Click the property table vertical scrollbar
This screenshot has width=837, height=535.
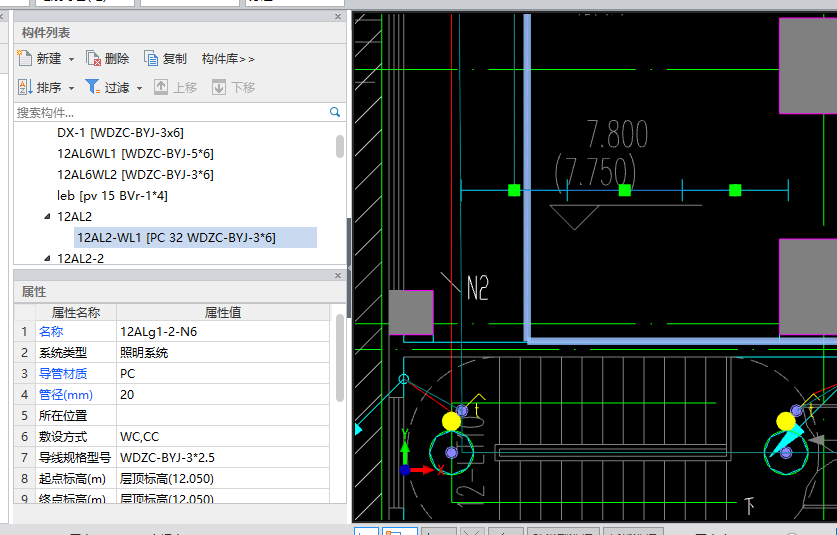[340, 358]
